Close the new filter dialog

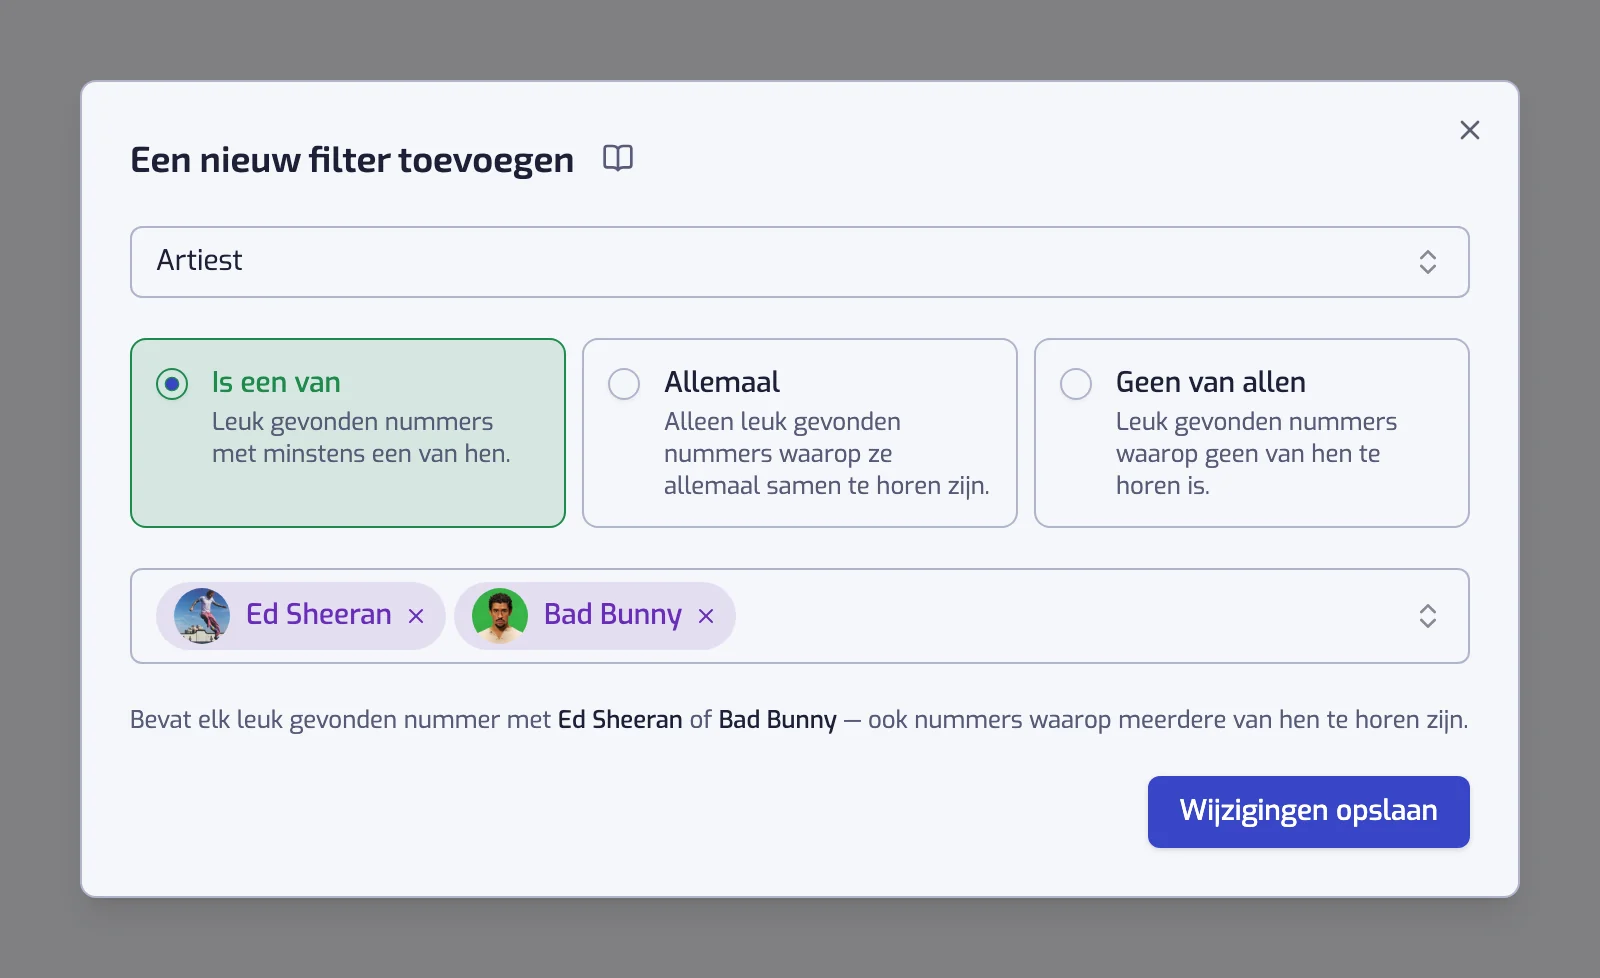pos(1469,130)
